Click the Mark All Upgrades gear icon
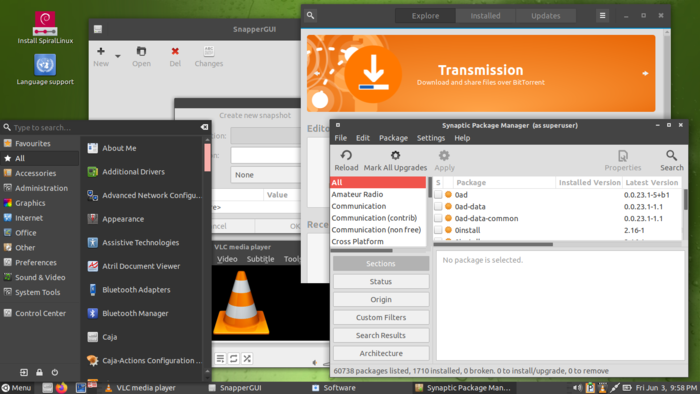 coord(395,155)
